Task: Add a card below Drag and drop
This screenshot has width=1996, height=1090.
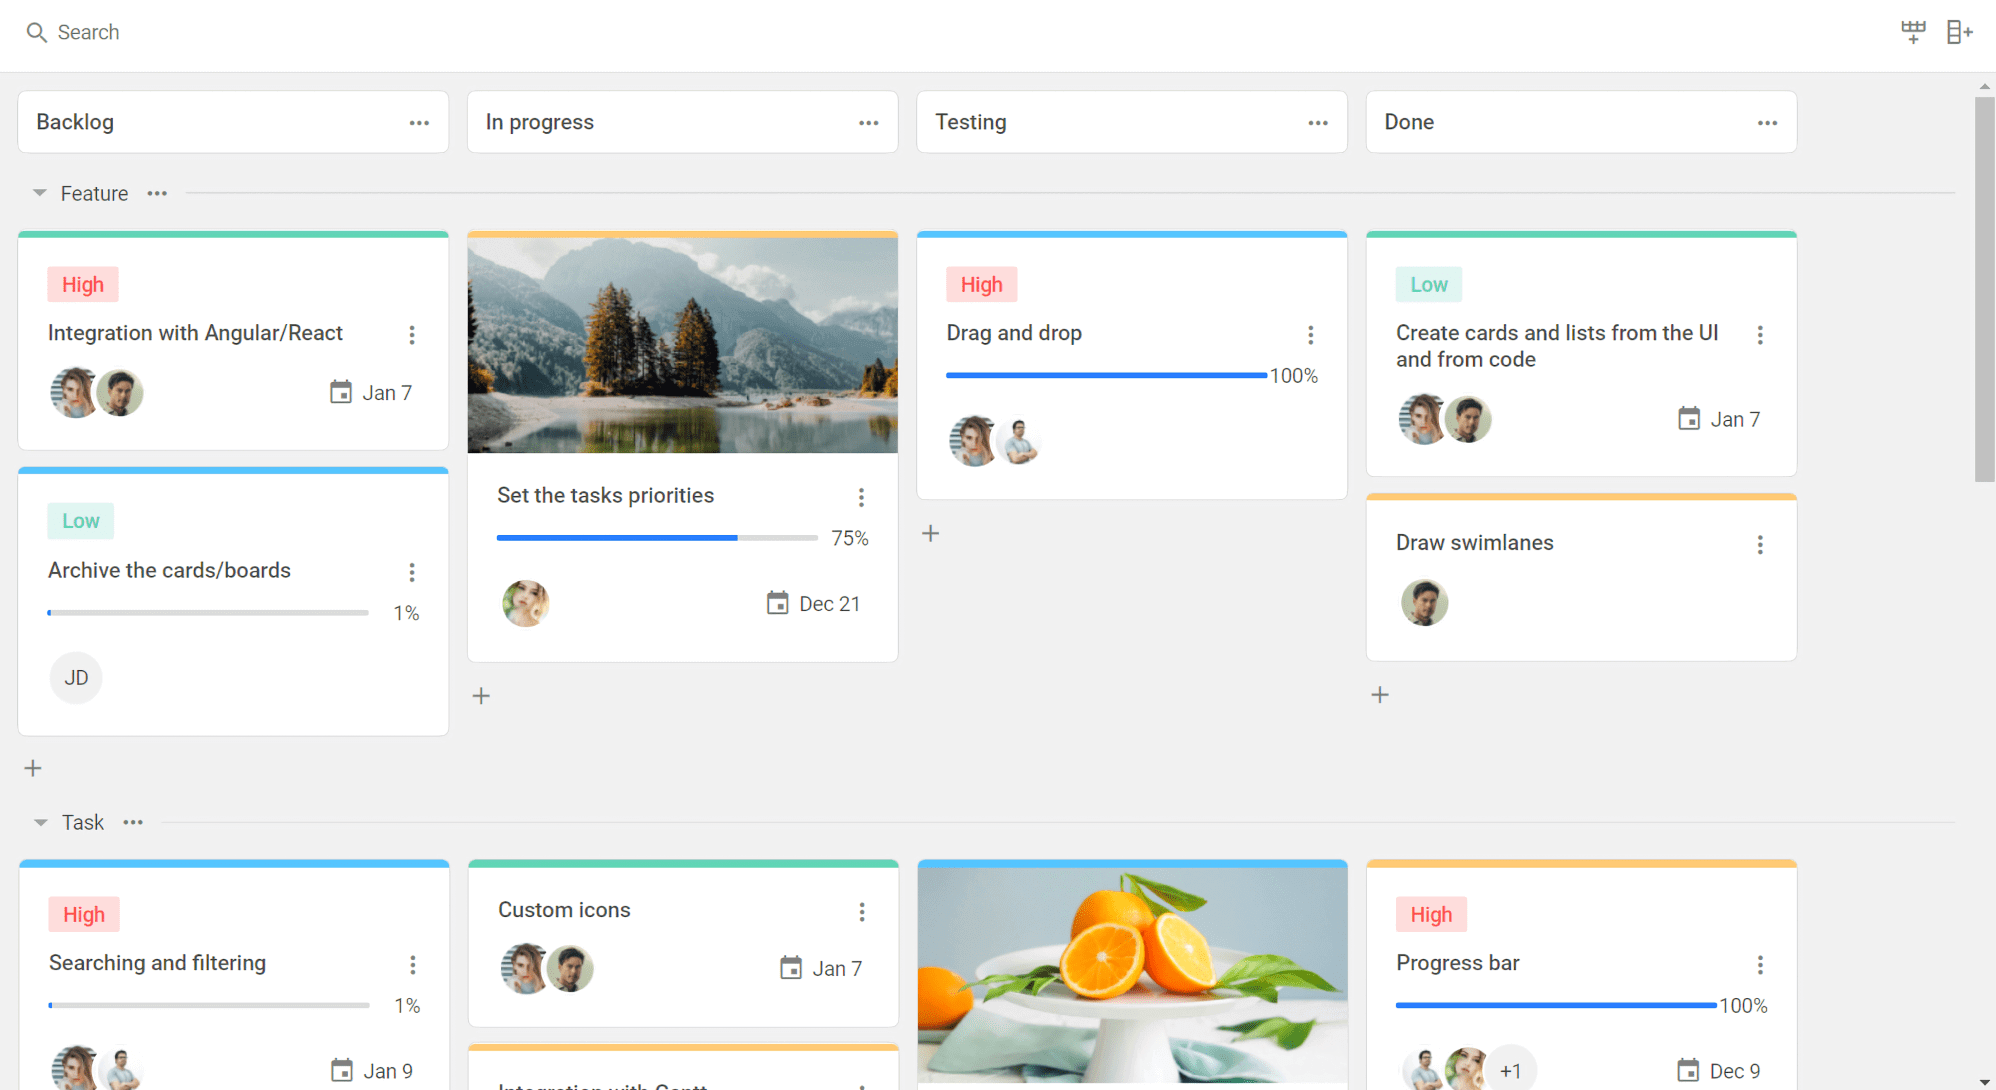Action: click(930, 534)
